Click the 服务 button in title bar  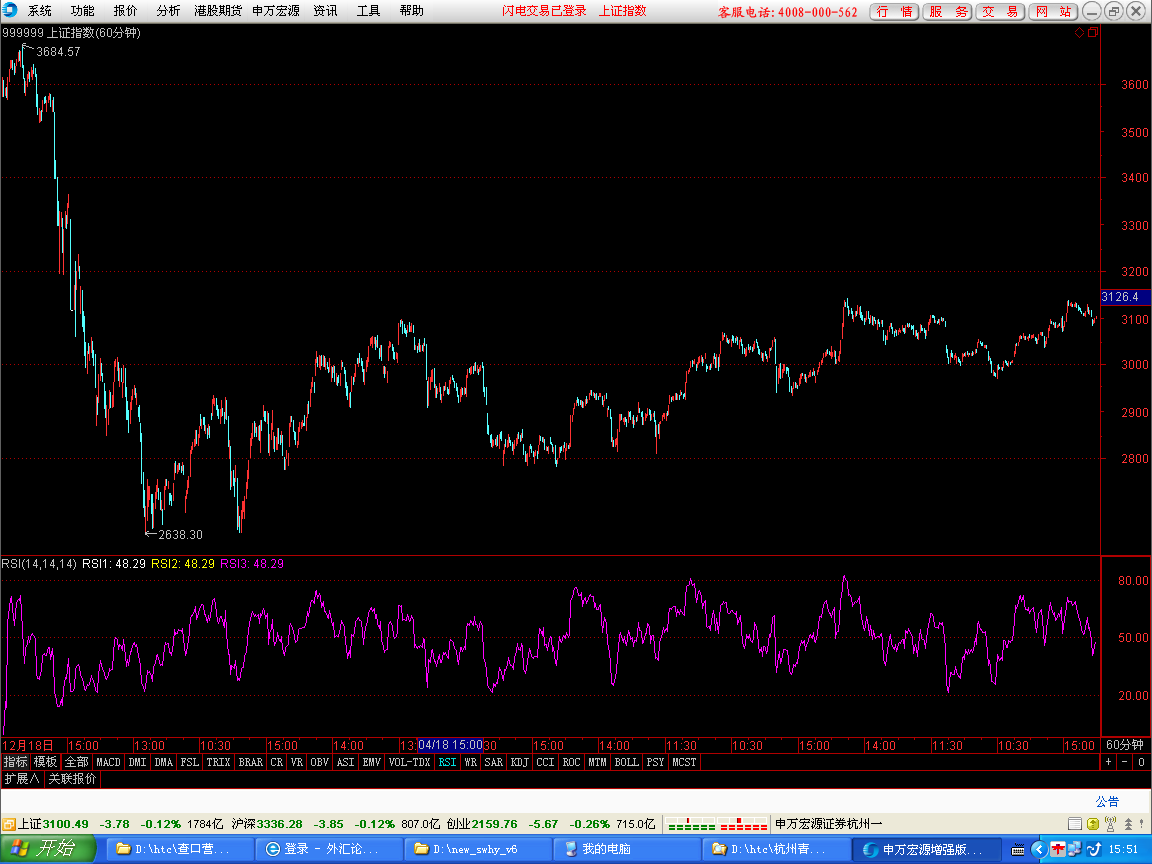(x=947, y=11)
